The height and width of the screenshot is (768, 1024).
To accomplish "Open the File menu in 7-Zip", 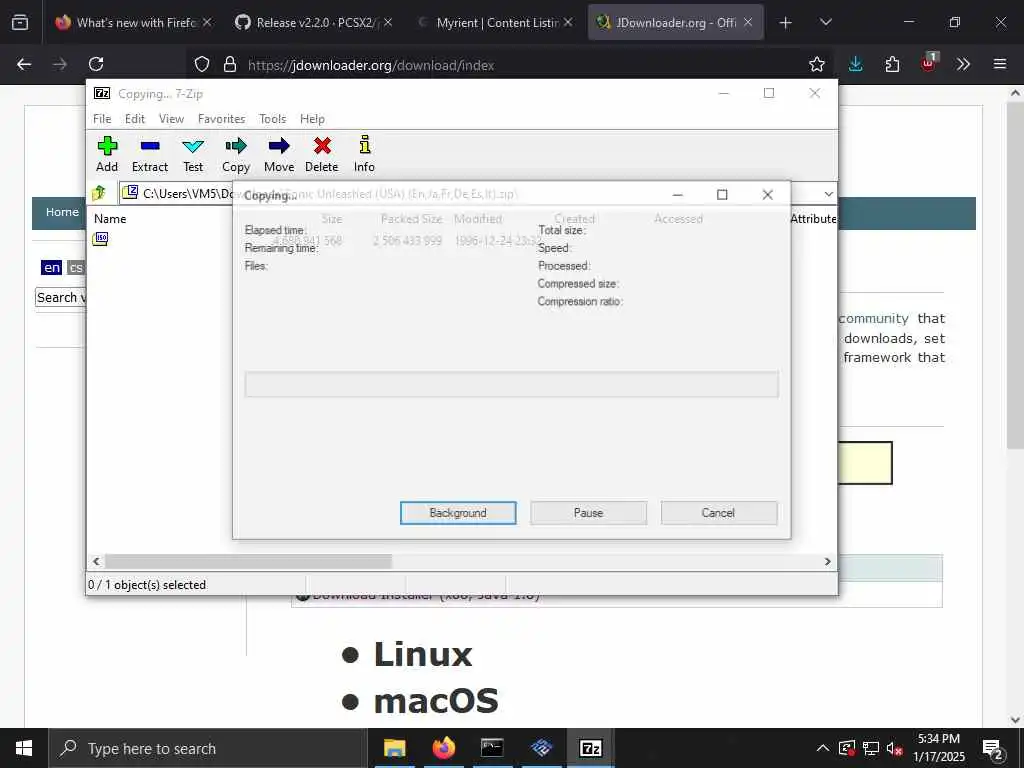I will 102,119.
